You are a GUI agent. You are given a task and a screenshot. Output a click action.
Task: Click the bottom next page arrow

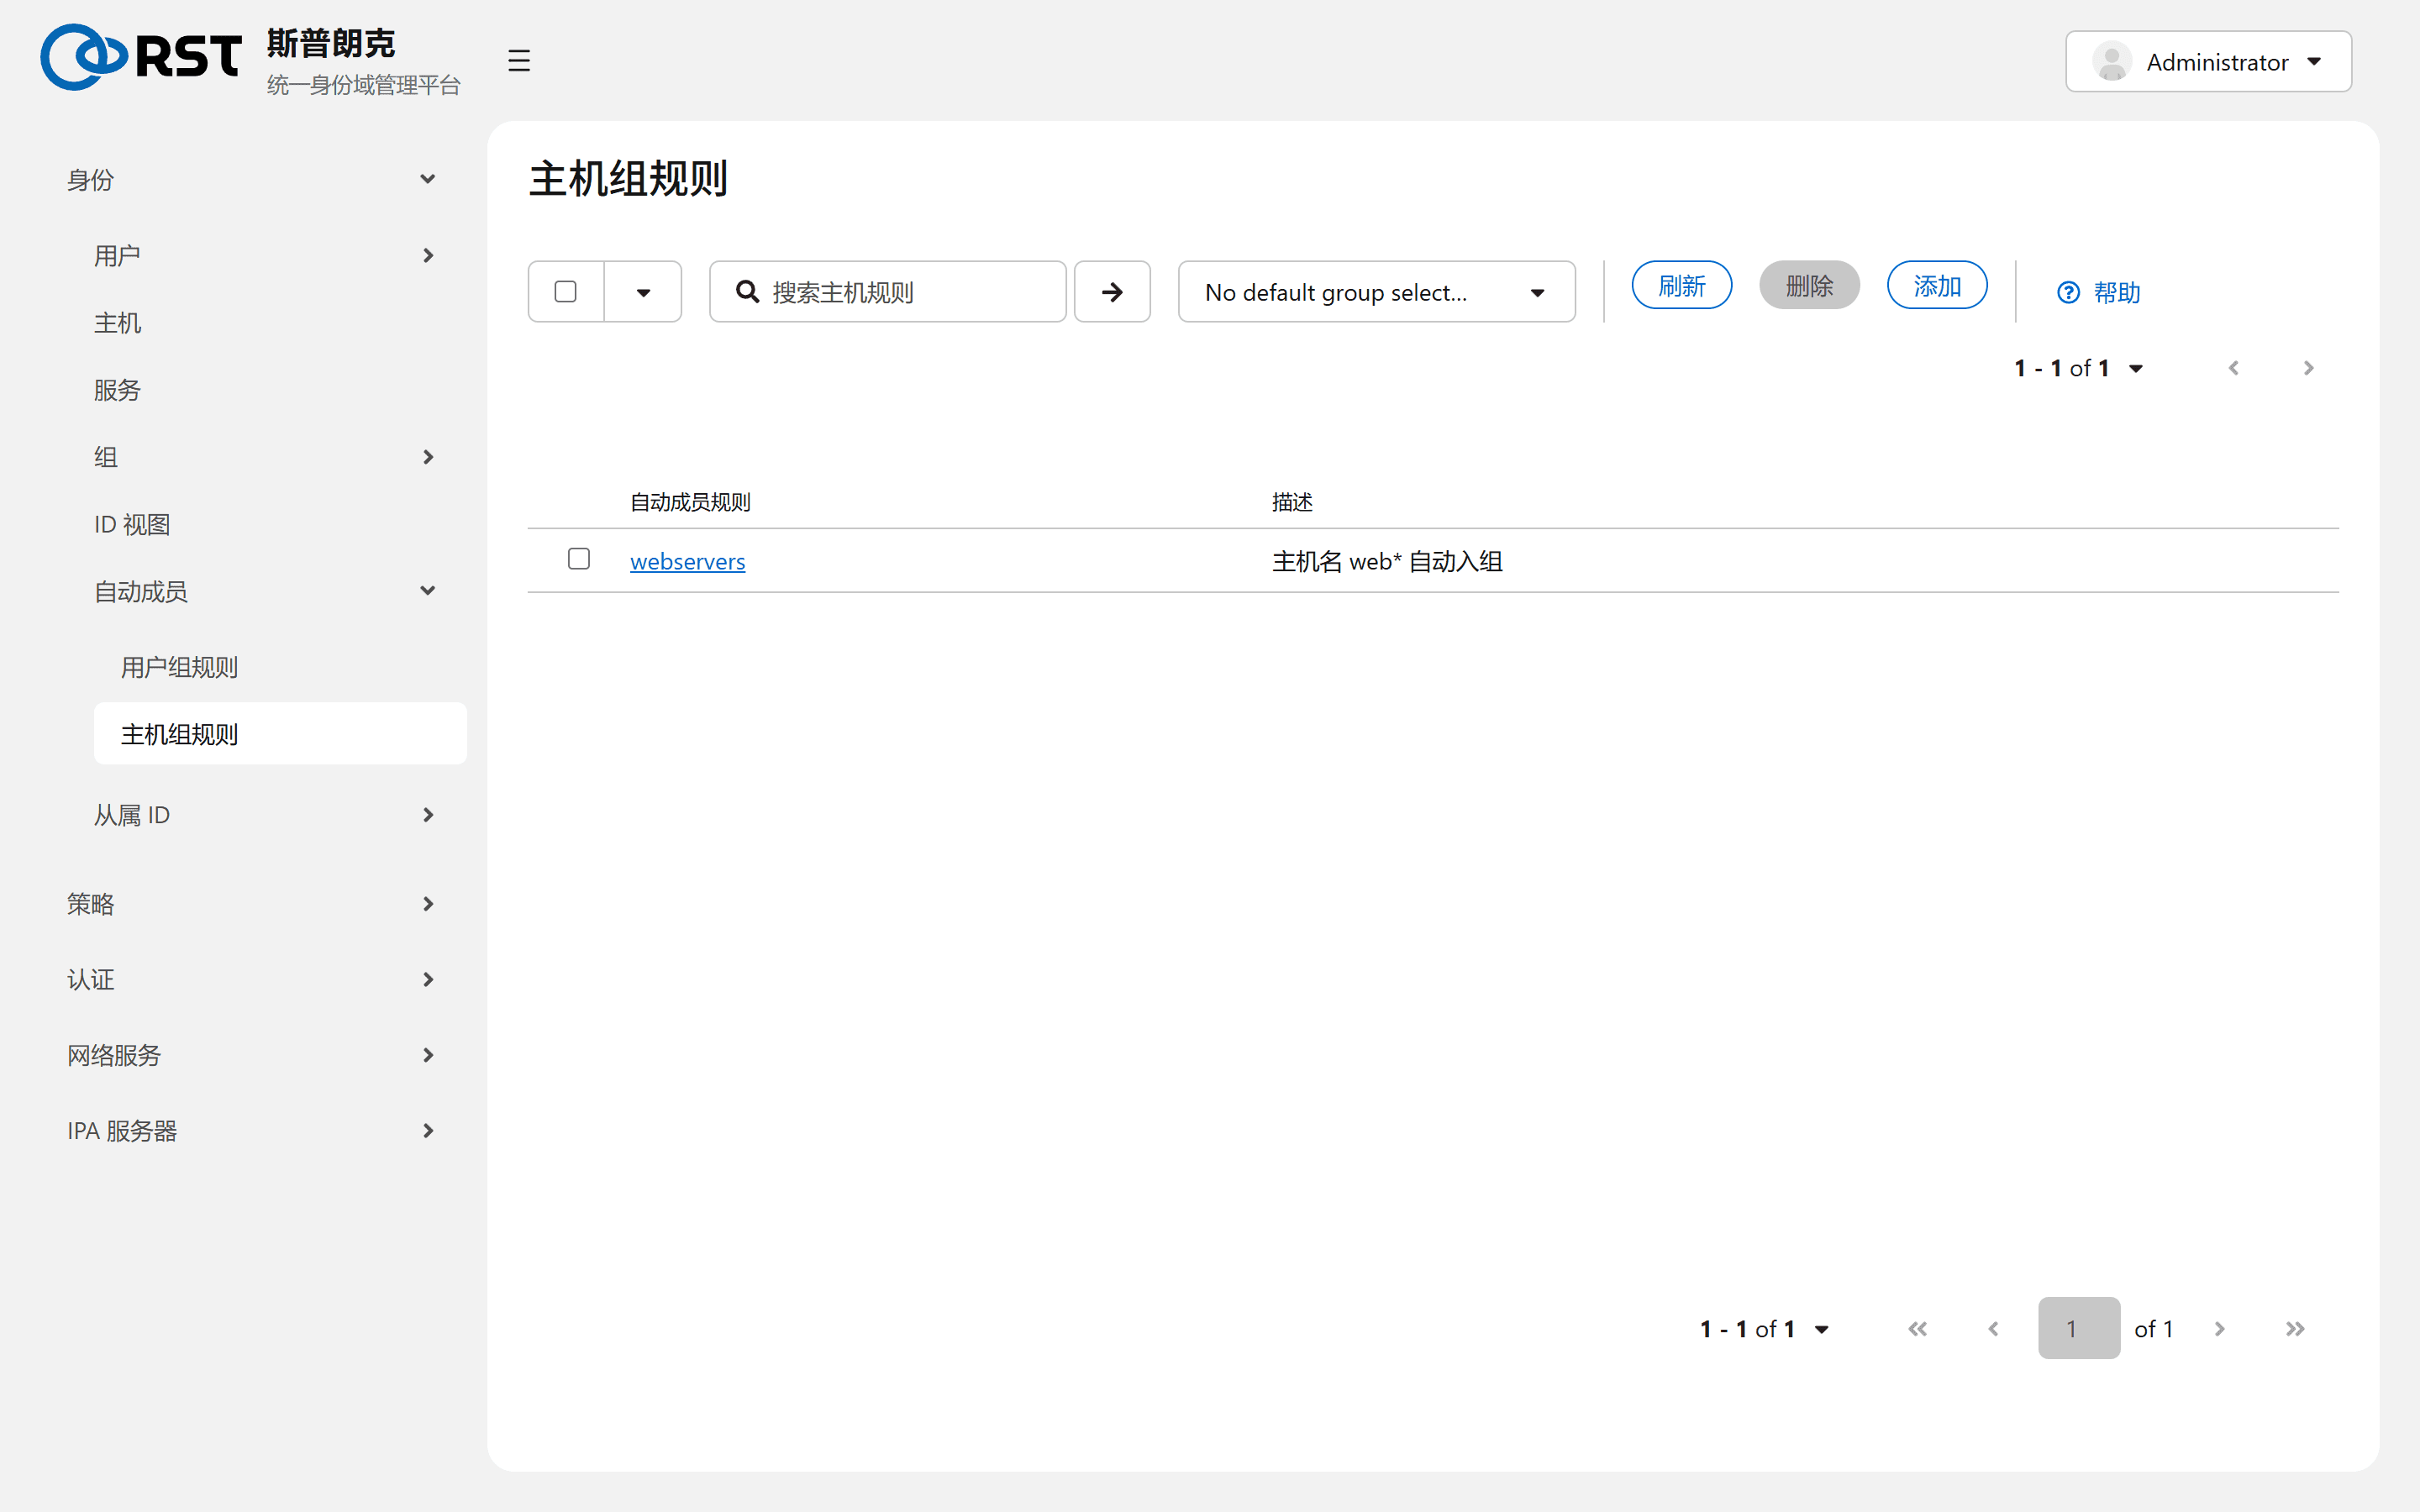click(x=2219, y=1329)
